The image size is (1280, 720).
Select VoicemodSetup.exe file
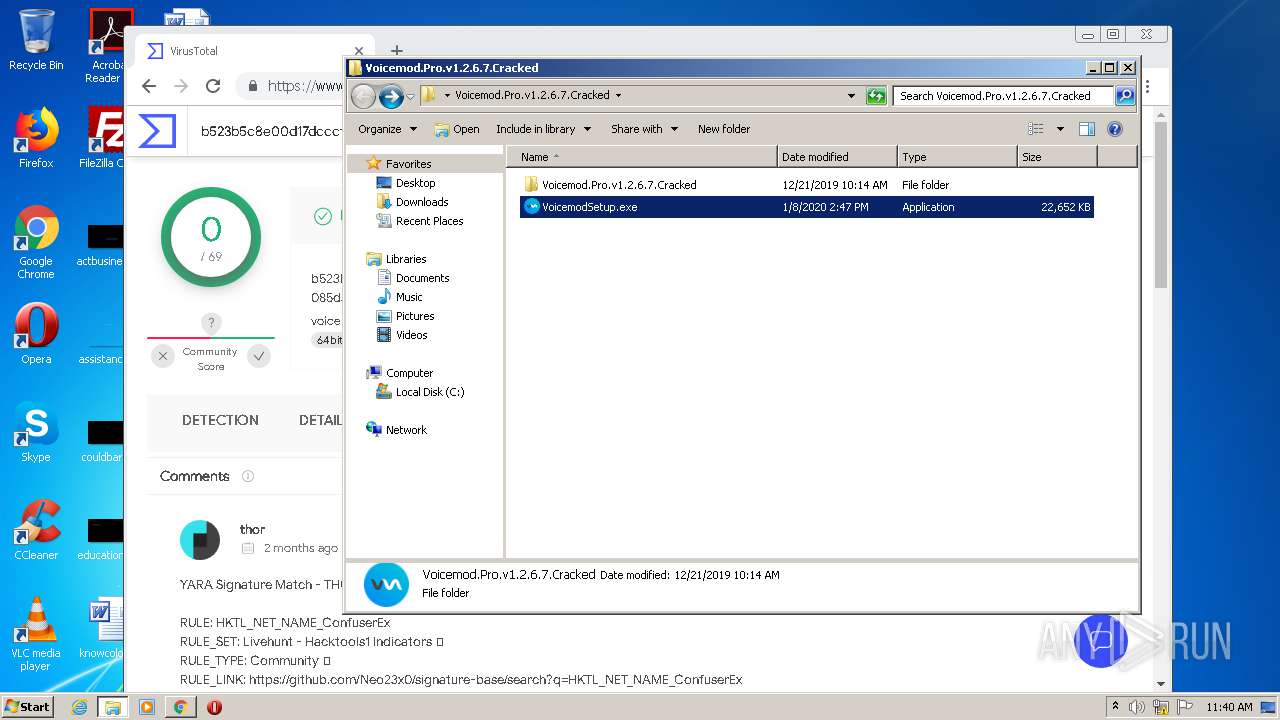[x=806, y=207]
